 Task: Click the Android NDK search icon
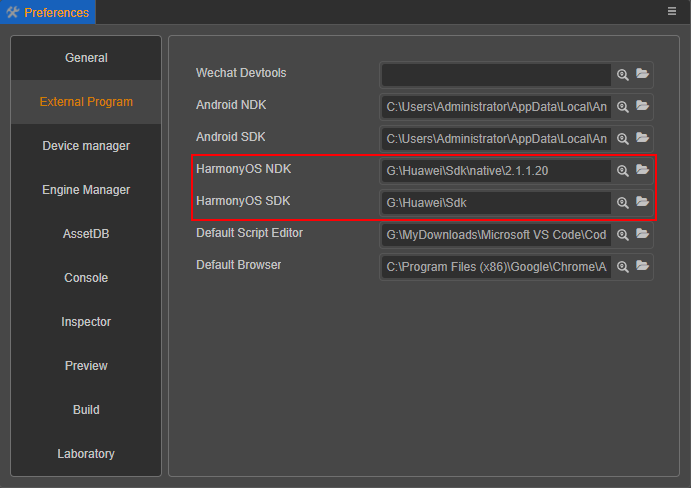pyautogui.click(x=622, y=106)
